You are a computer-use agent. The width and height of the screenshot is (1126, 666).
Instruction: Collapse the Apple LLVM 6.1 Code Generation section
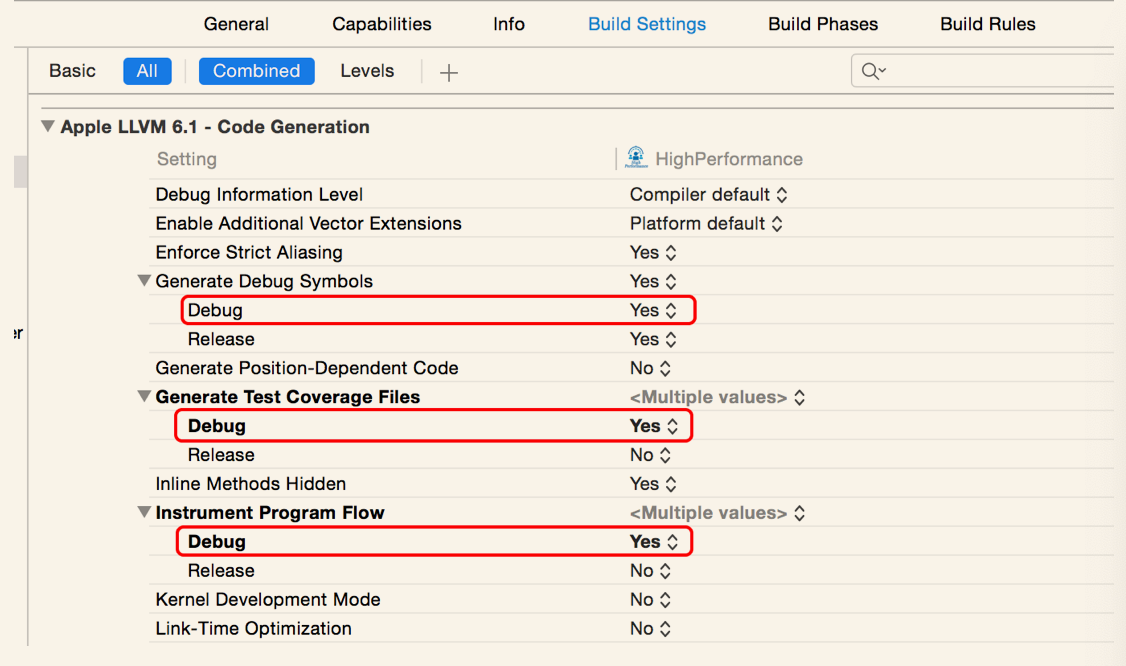pyautogui.click(x=47, y=126)
